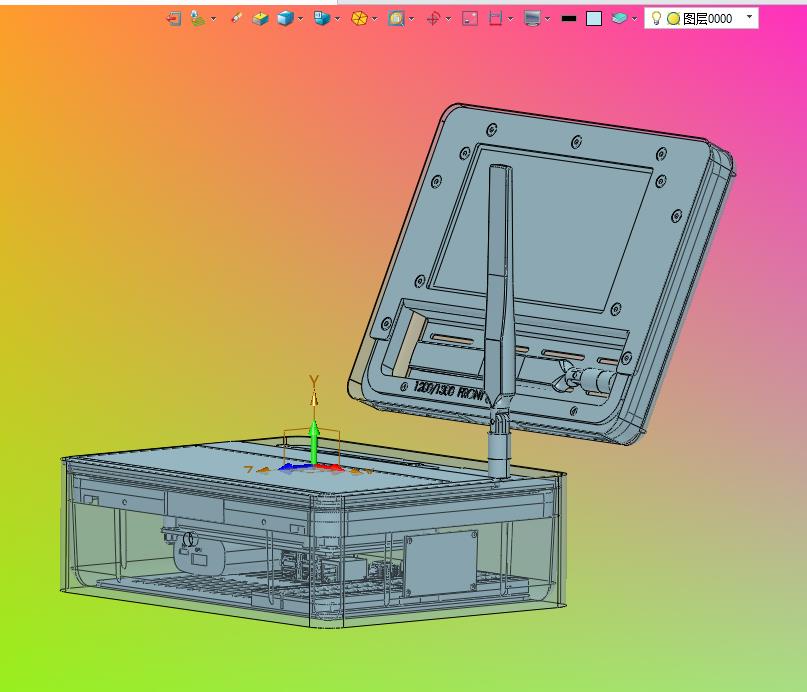Click the teal layer sheets icon

pos(619,19)
